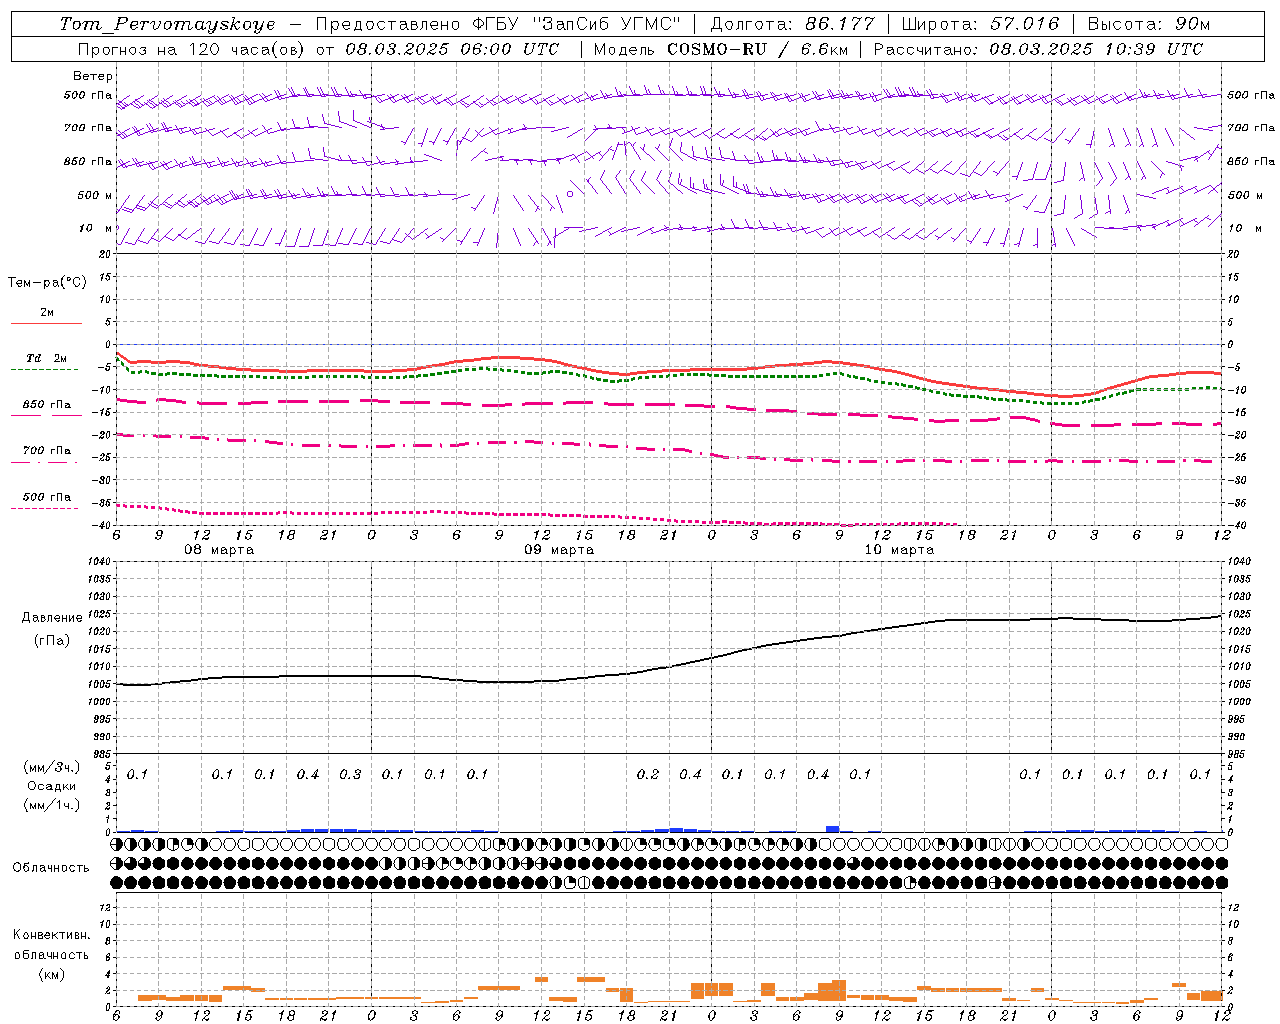Click the 0.3 precipitation value
Viewport: 1280px width, 1024px height.
[350, 774]
